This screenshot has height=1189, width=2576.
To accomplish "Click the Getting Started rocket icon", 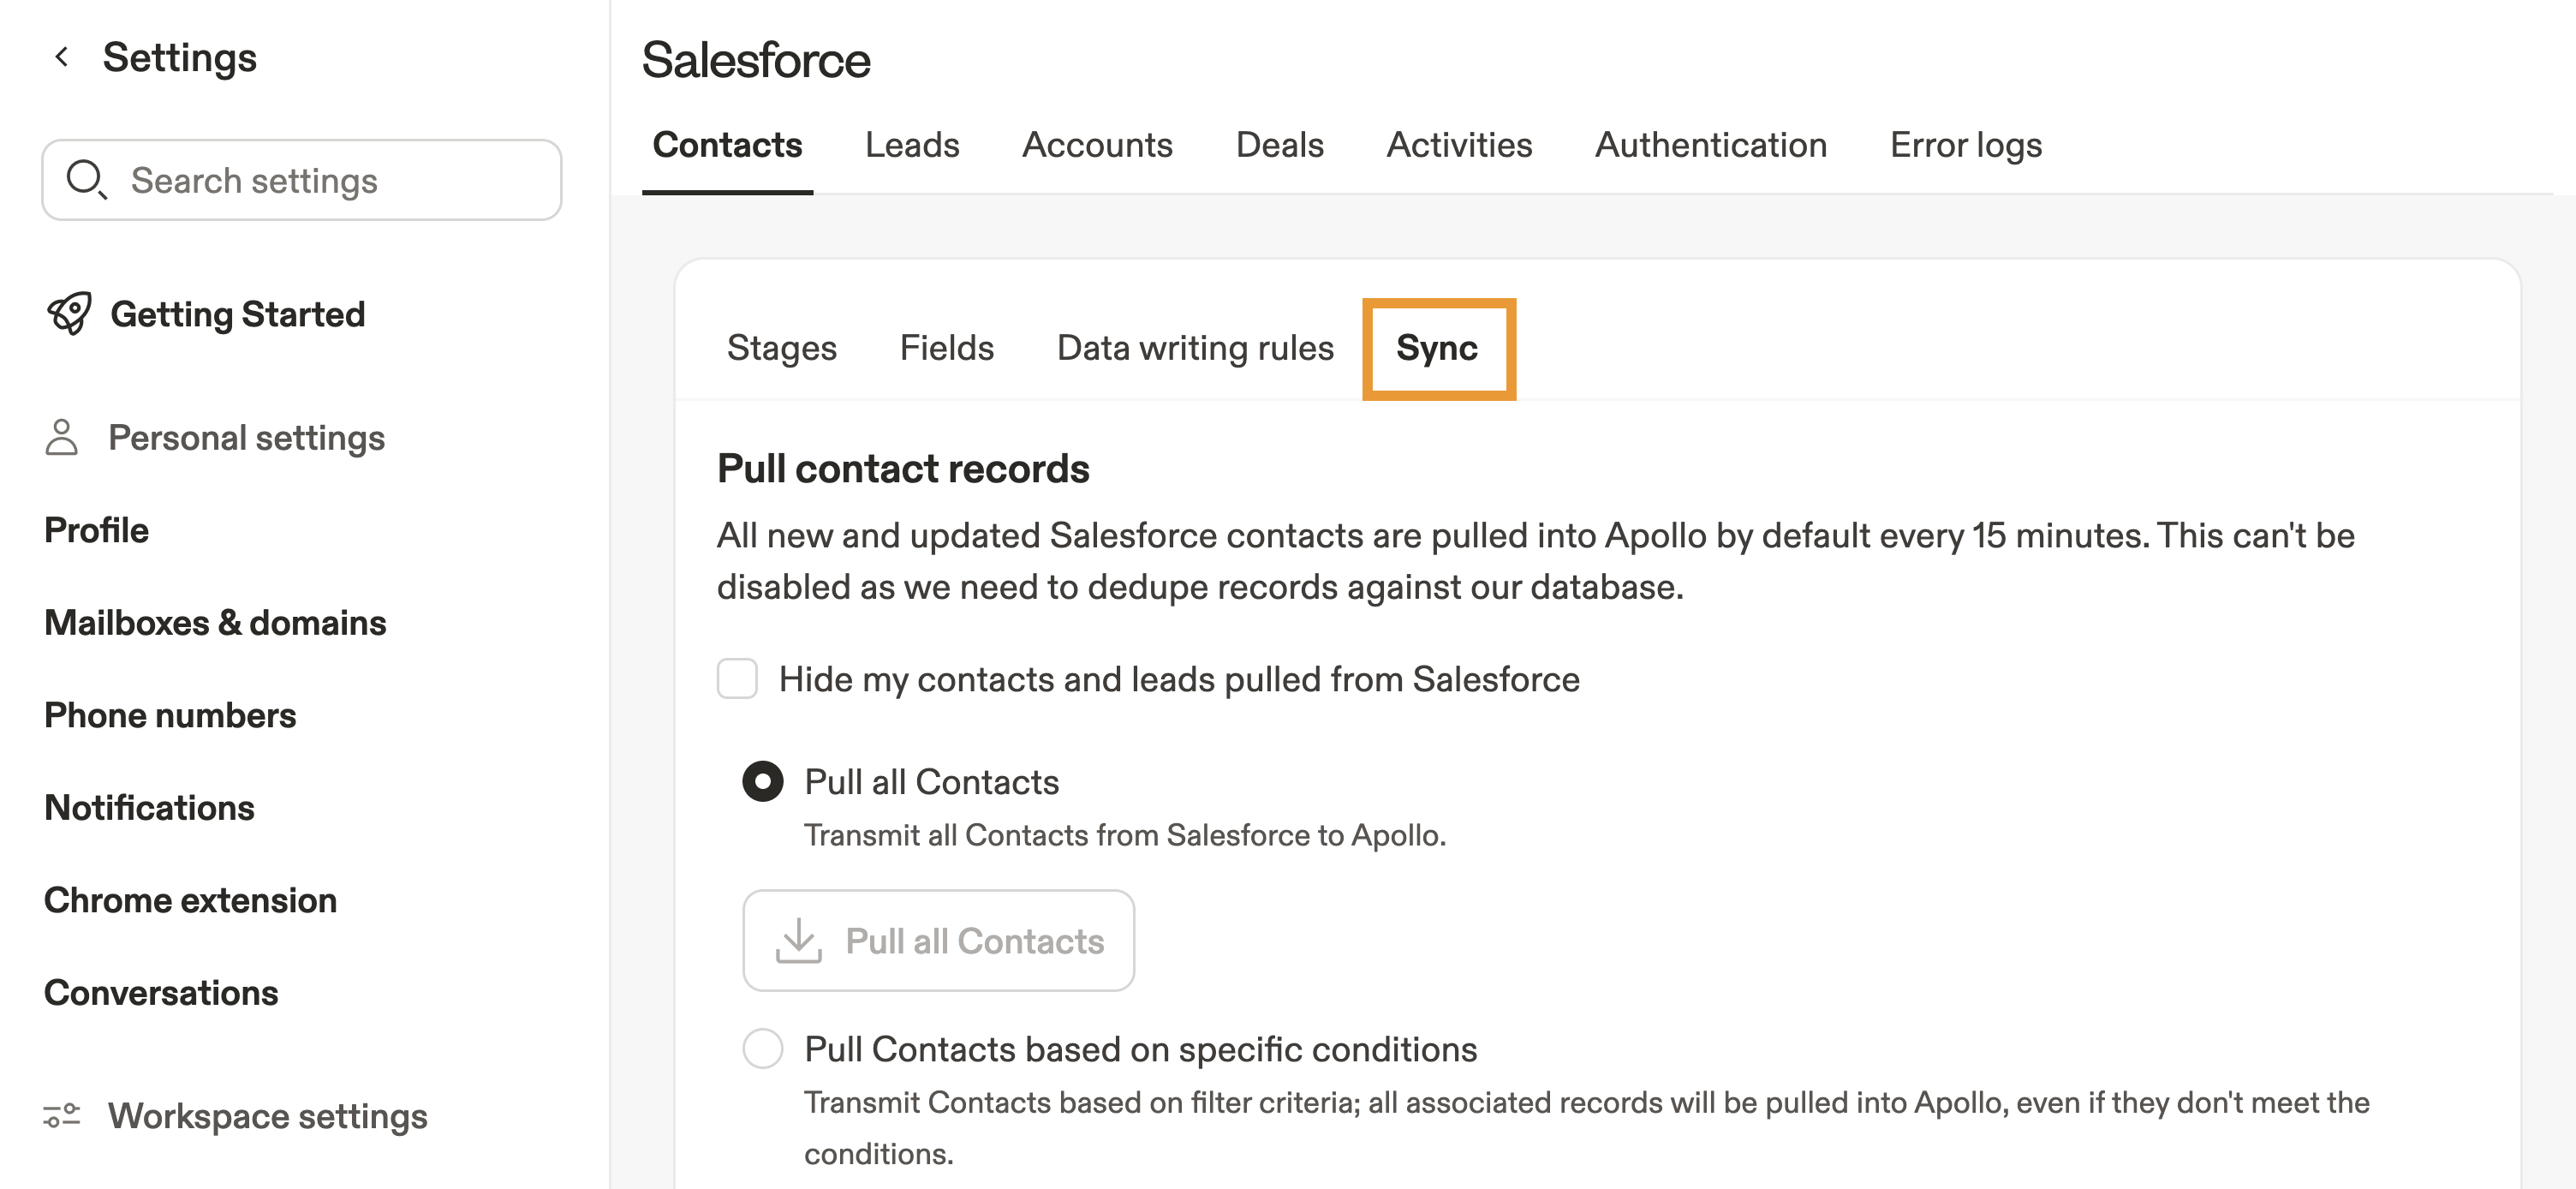I will click(69, 314).
